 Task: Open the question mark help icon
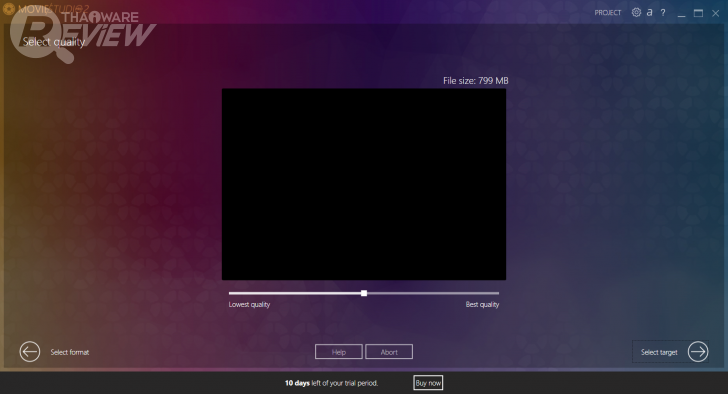(x=663, y=13)
